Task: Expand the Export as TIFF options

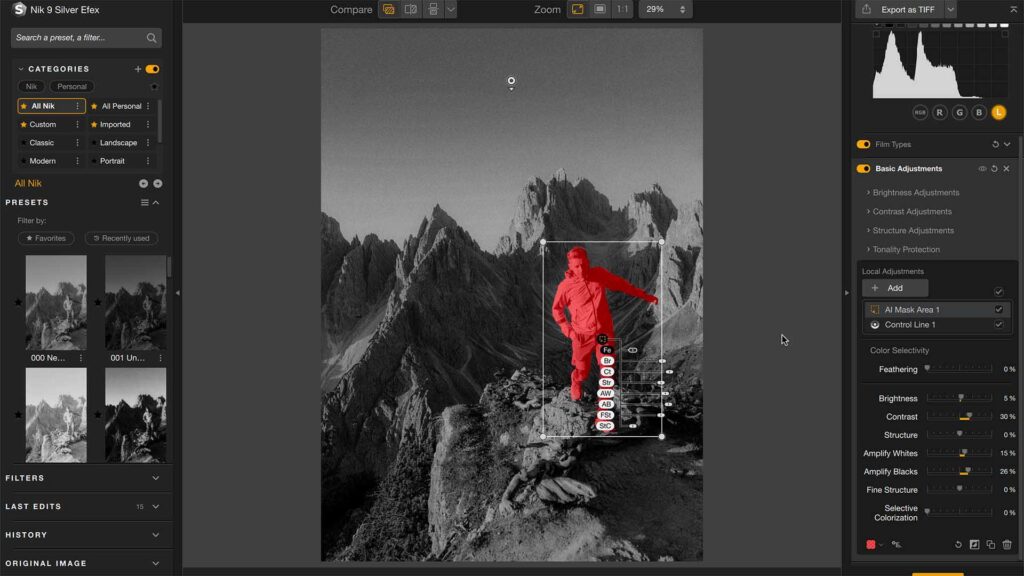Action: 949,9
